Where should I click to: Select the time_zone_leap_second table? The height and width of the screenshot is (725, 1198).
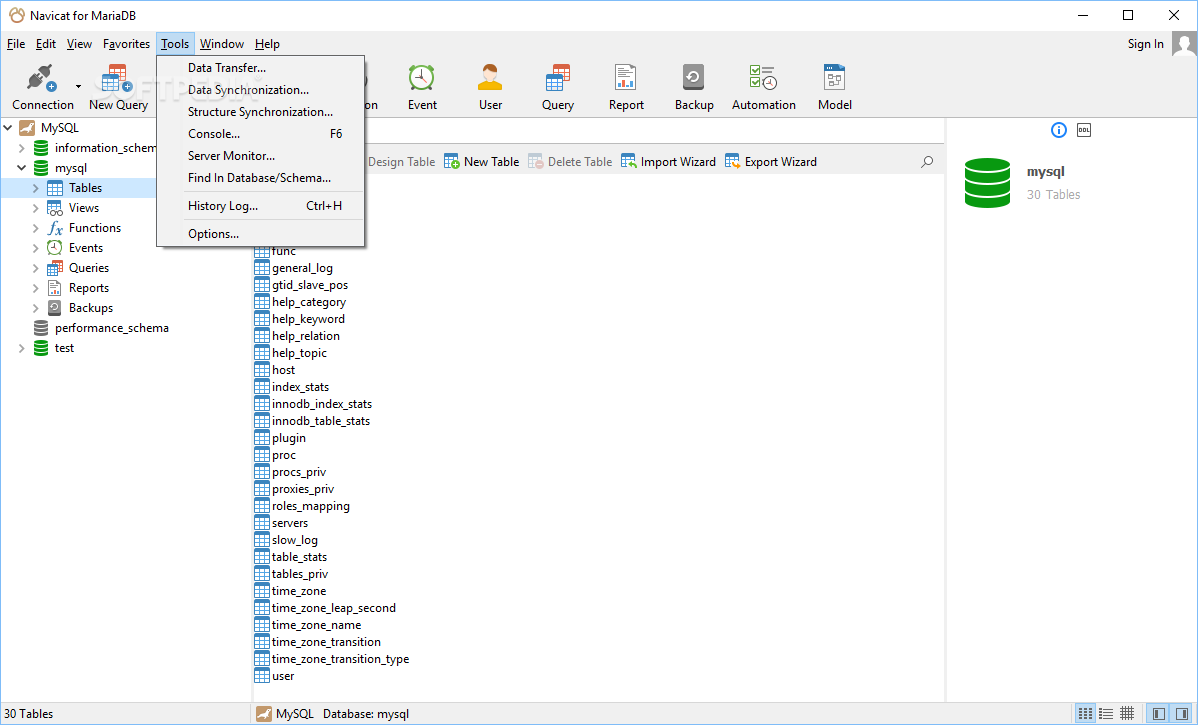click(x=333, y=608)
